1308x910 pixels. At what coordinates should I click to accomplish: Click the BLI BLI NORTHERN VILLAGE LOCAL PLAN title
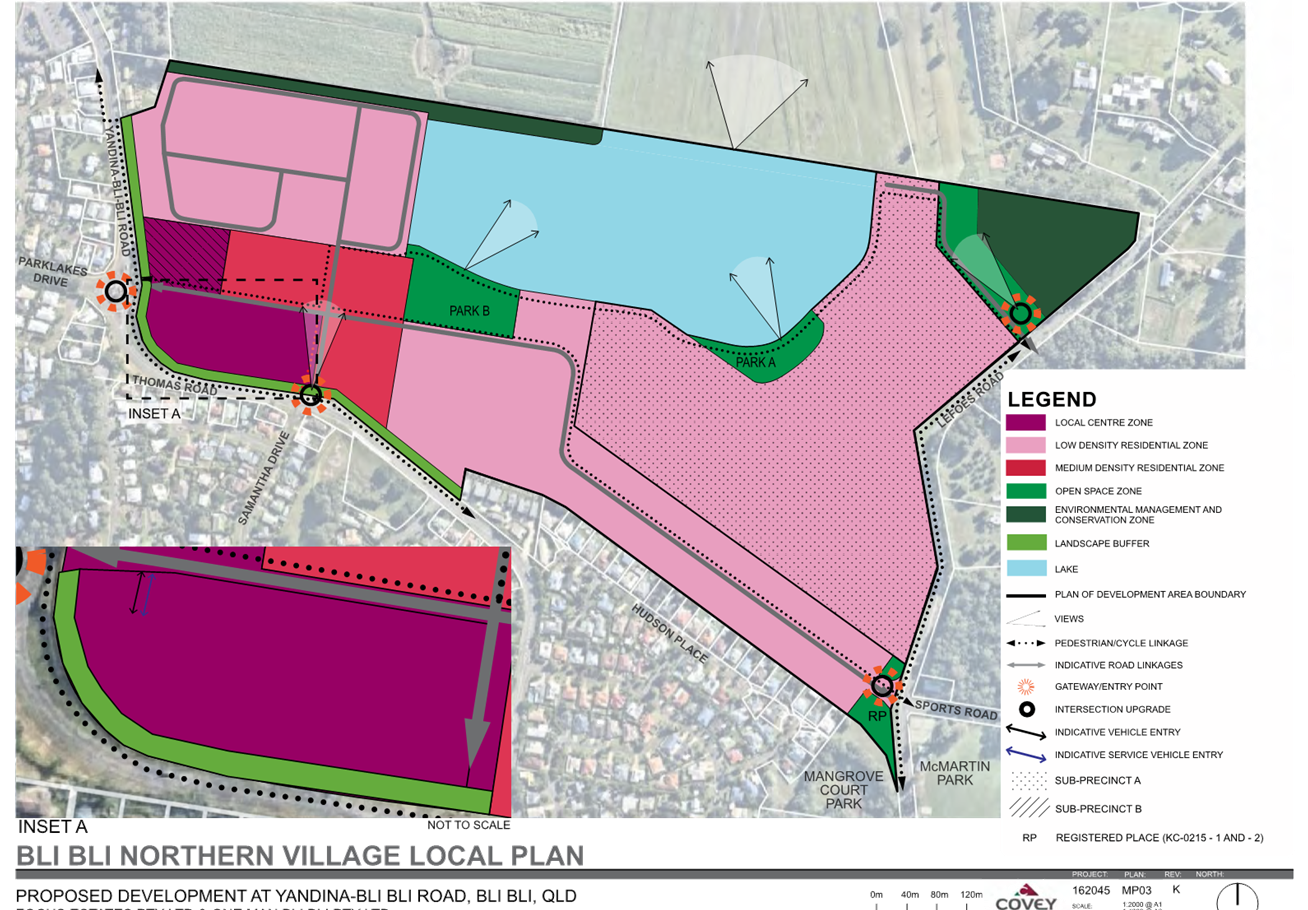click(x=300, y=855)
